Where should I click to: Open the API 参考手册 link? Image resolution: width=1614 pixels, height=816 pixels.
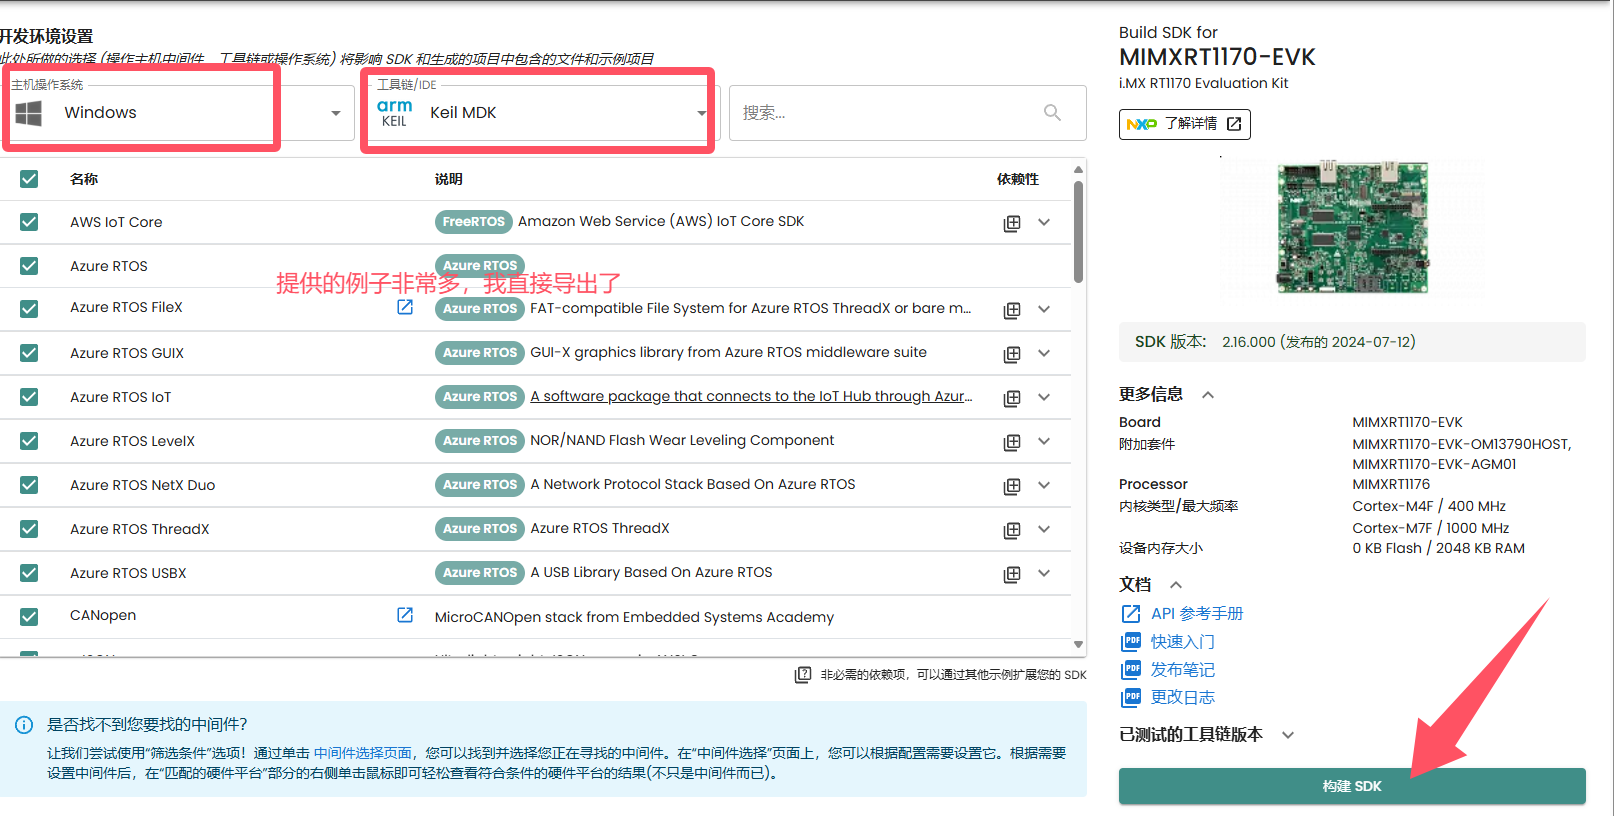coord(1197,613)
